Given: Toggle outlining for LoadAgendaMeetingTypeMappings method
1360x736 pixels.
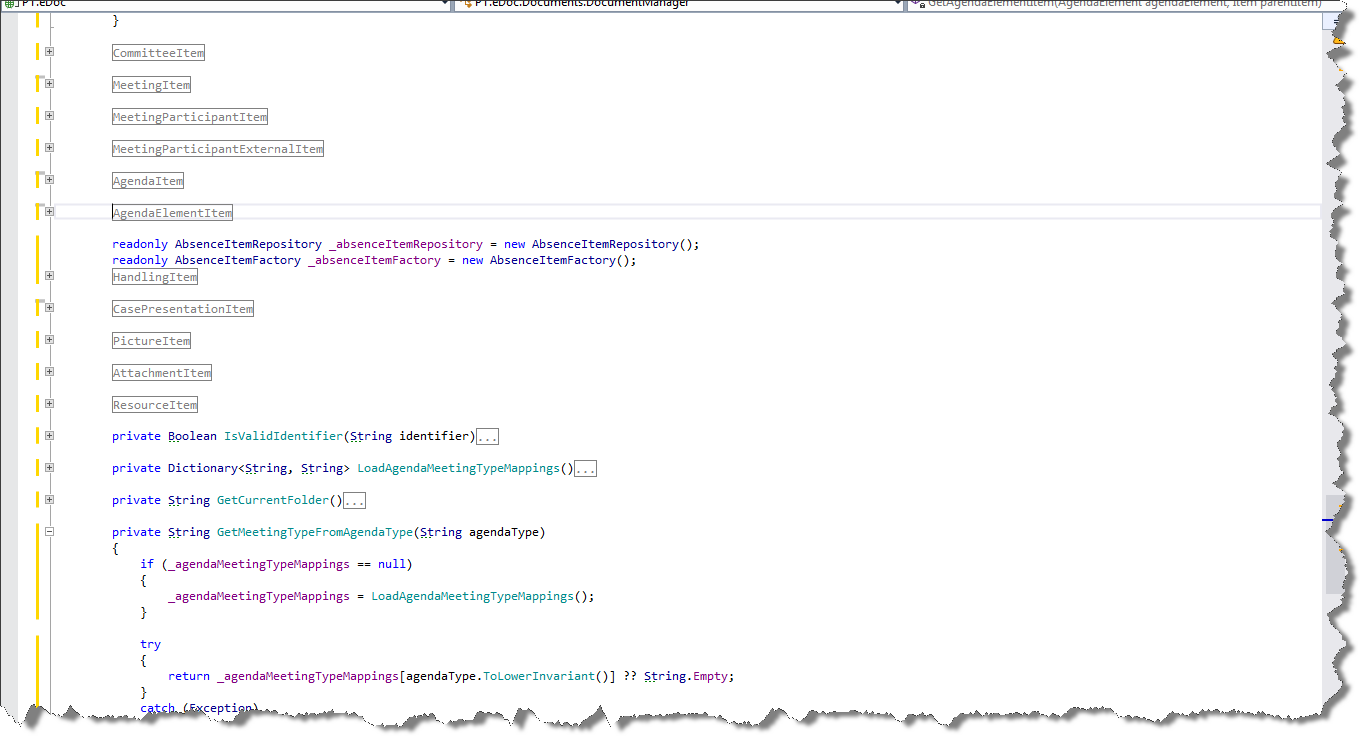Looking at the screenshot, I should pos(49,468).
